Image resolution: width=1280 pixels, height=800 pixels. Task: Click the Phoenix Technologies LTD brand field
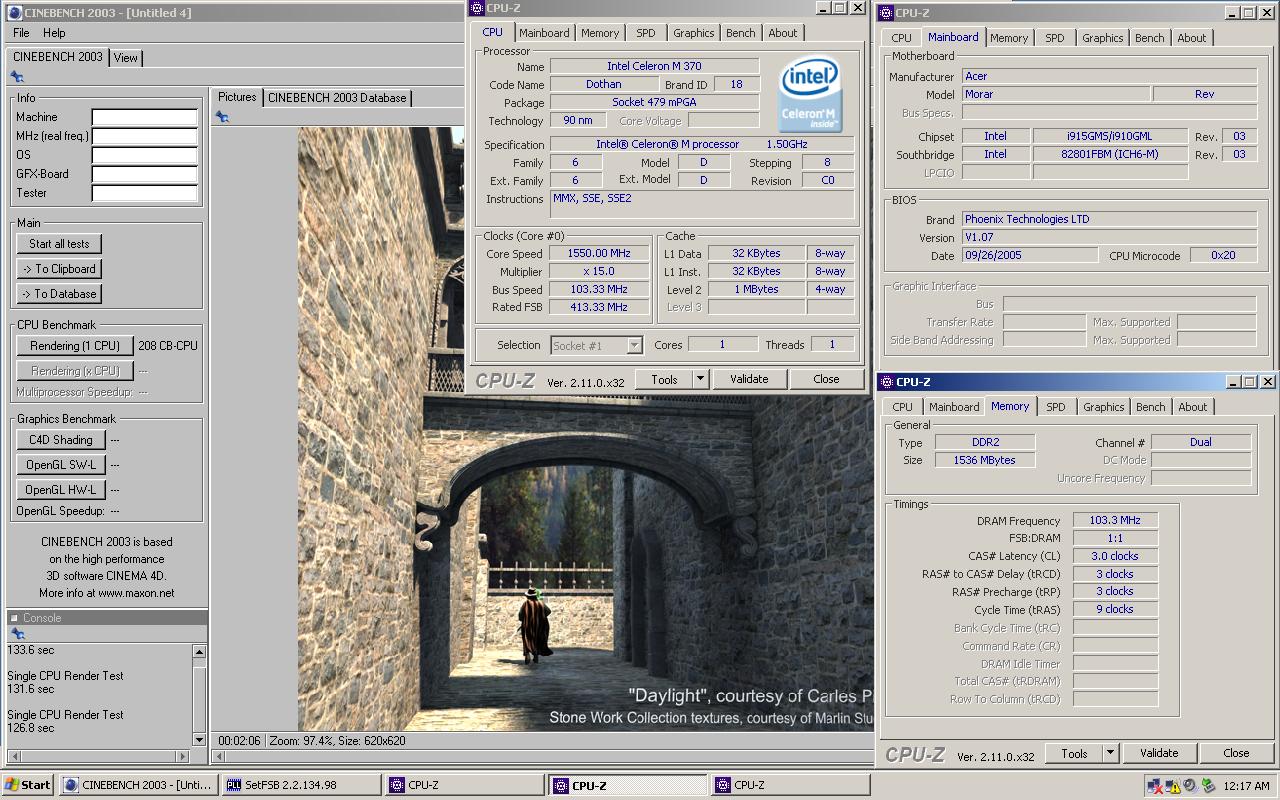(1109, 219)
